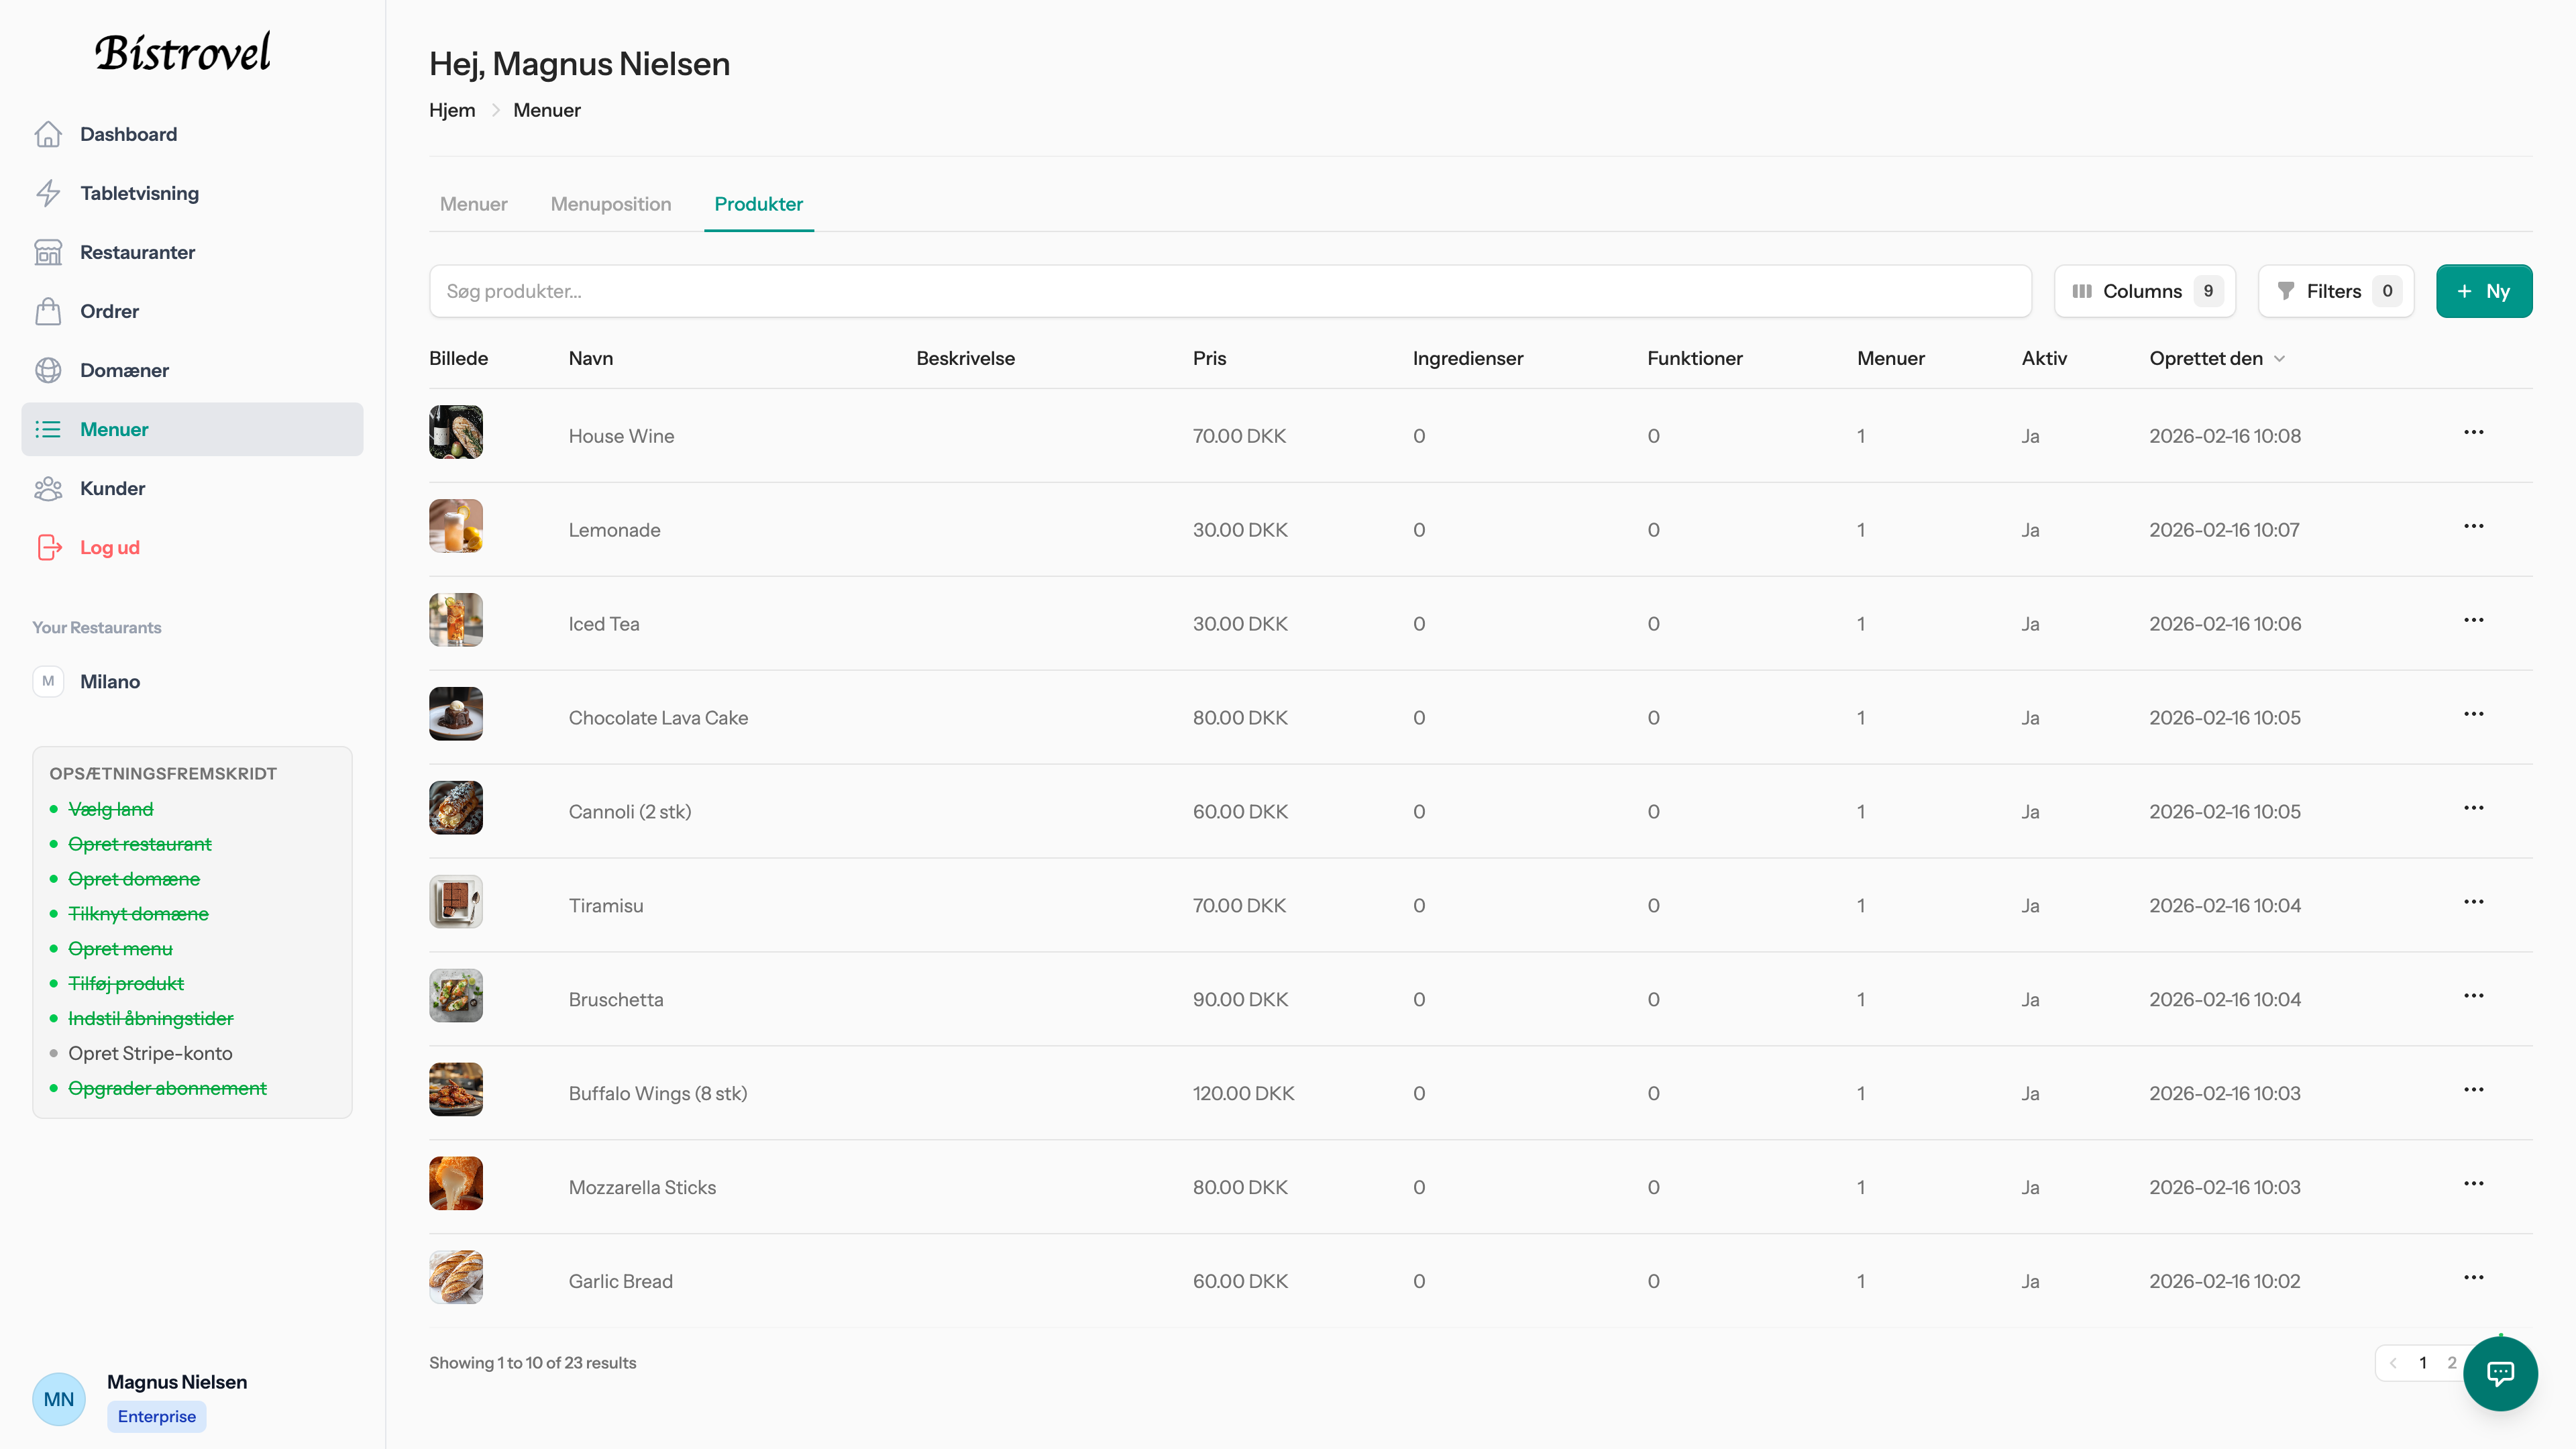2576x1449 pixels.
Task: Open three-dot menu for House Wine
Action: 2473,432
